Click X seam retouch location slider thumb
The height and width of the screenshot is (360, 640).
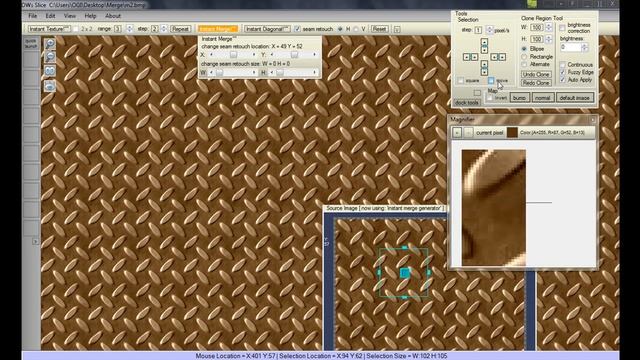coord(233,55)
